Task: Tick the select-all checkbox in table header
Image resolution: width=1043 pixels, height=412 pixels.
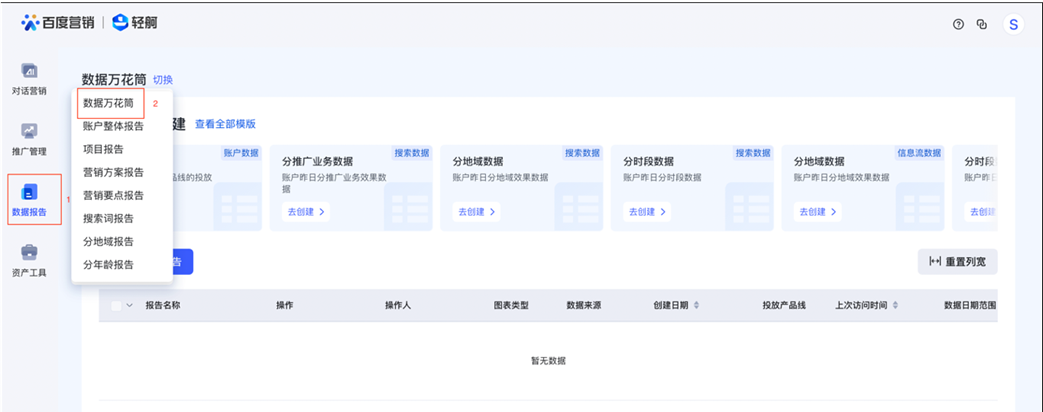Action: click(116, 305)
